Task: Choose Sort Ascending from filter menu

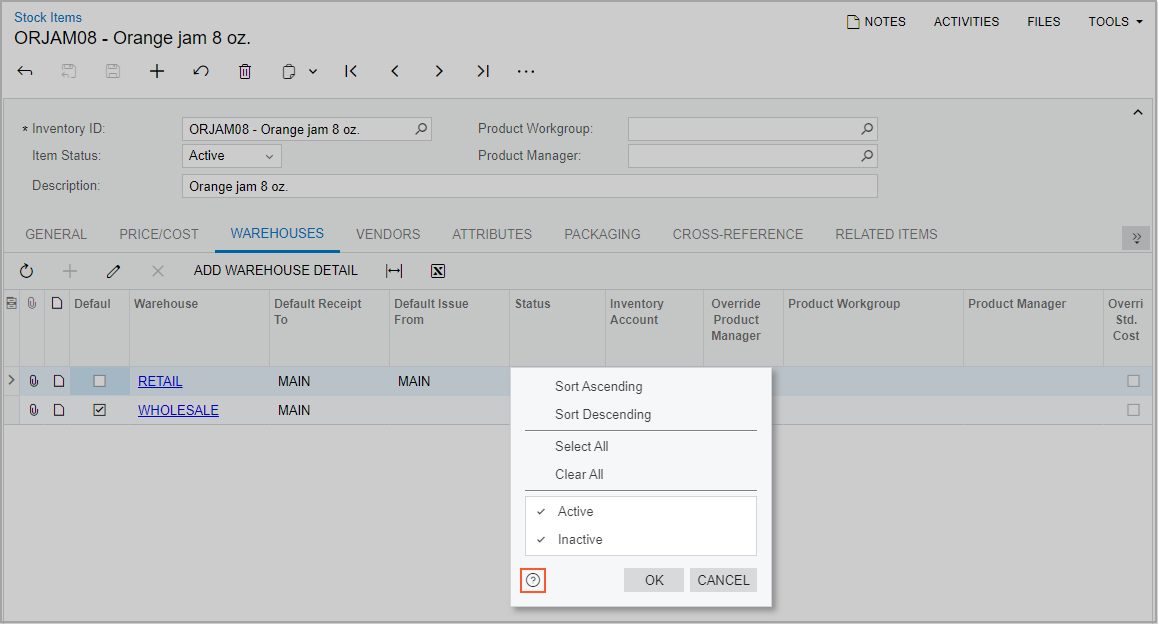Action: pyautogui.click(x=598, y=386)
